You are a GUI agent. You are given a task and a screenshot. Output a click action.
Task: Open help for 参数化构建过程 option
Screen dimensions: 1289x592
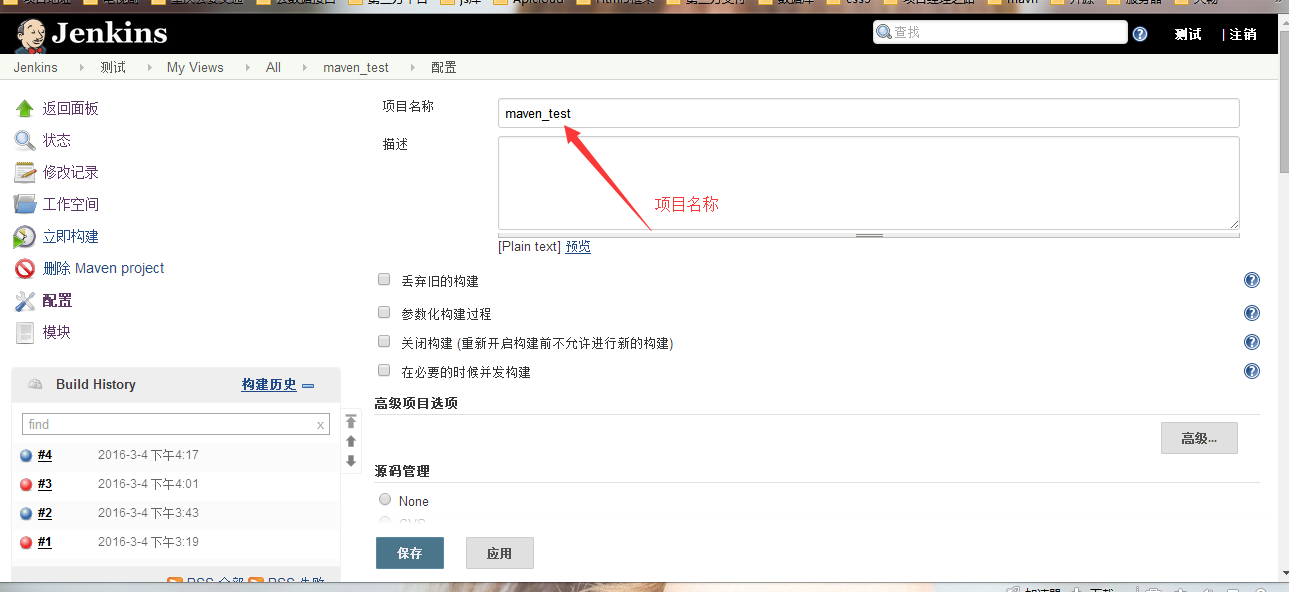pyautogui.click(x=1251, y=313)
